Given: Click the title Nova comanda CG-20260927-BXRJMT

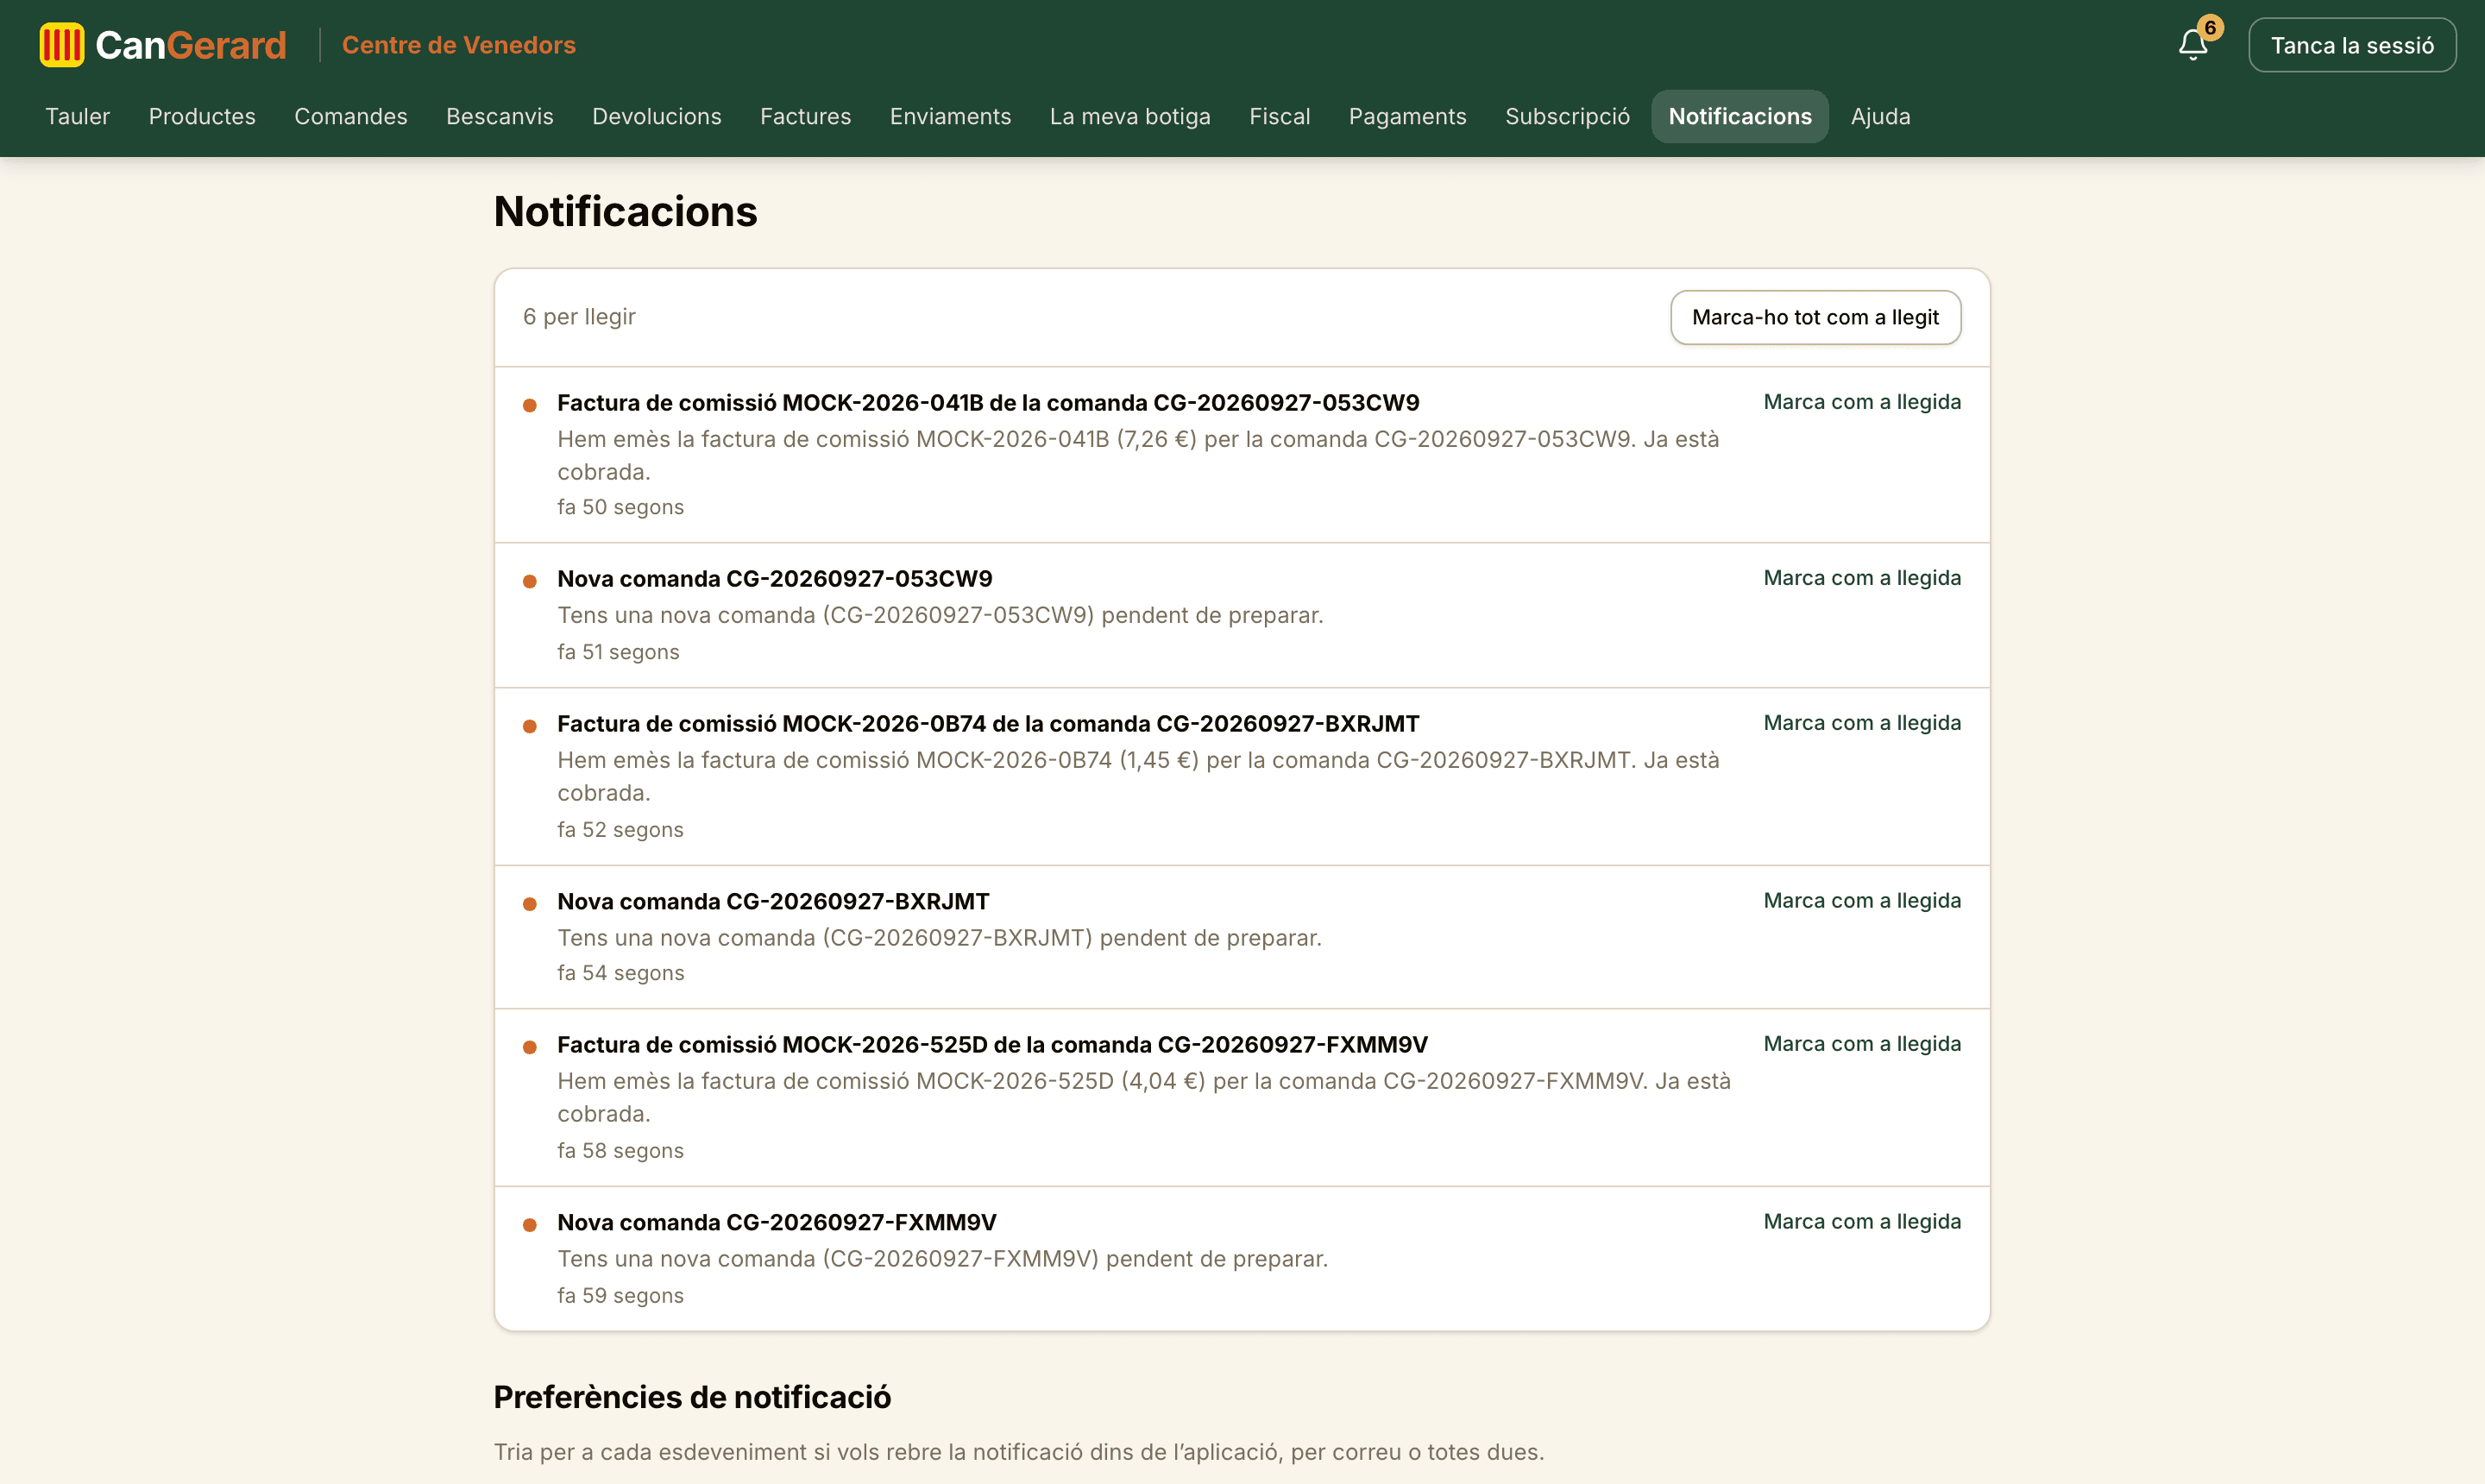Looking at the screenshot, I should [x=773, y=902].
